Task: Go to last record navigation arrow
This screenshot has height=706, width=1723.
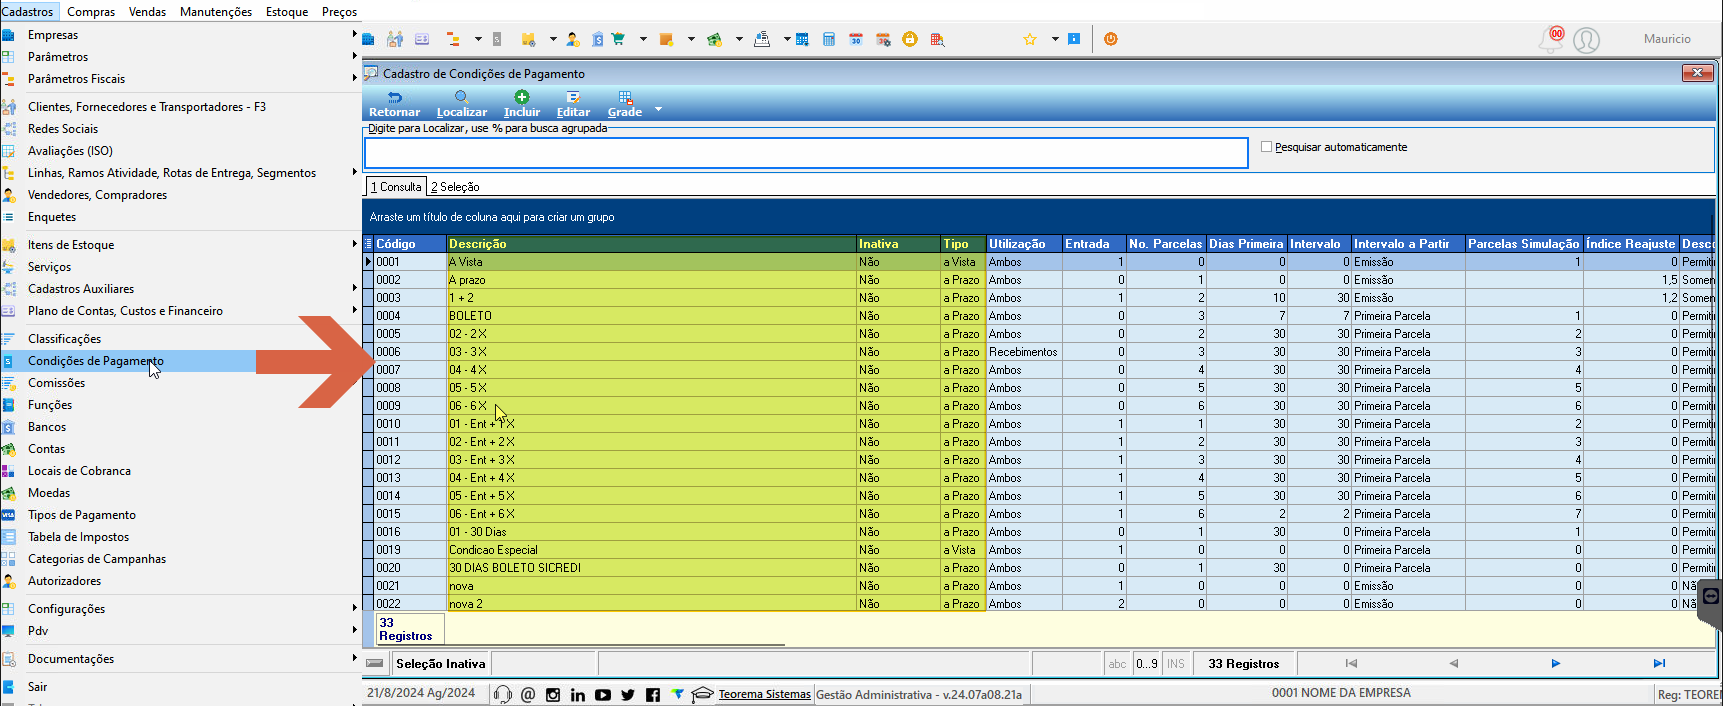Action: tap(1659, 663)
